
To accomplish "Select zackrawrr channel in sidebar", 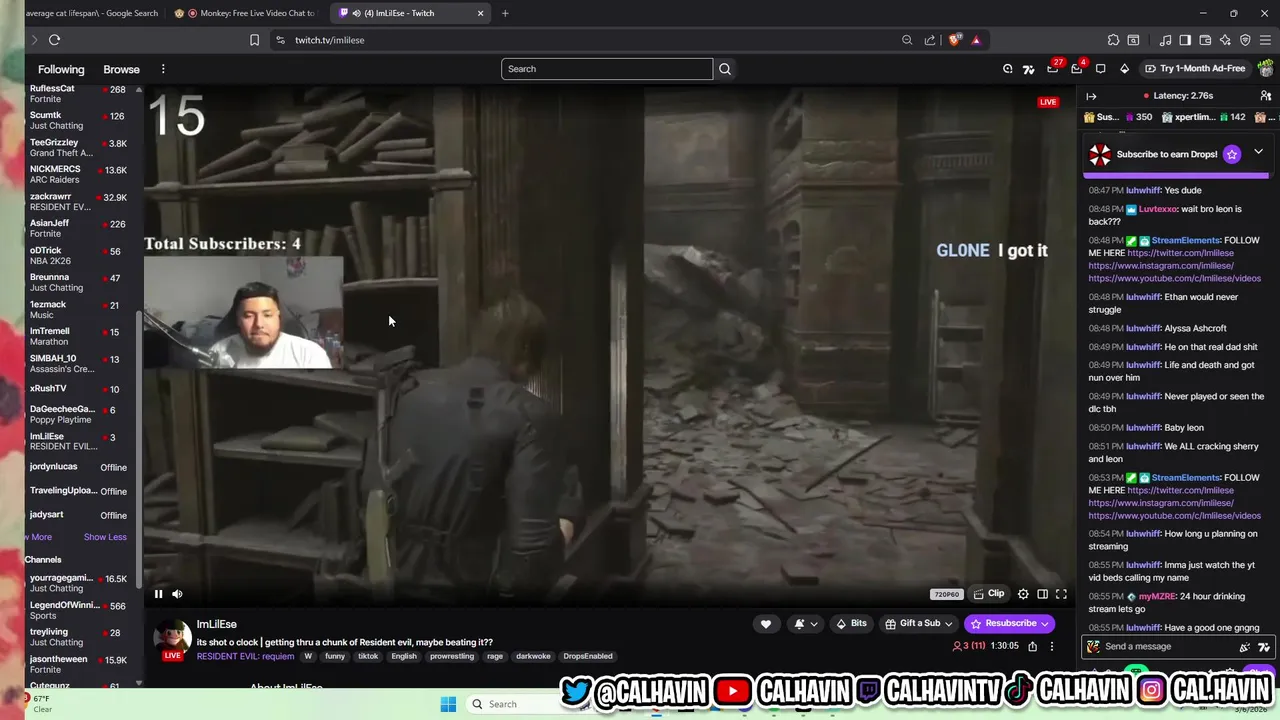I will tap(78, 202).
